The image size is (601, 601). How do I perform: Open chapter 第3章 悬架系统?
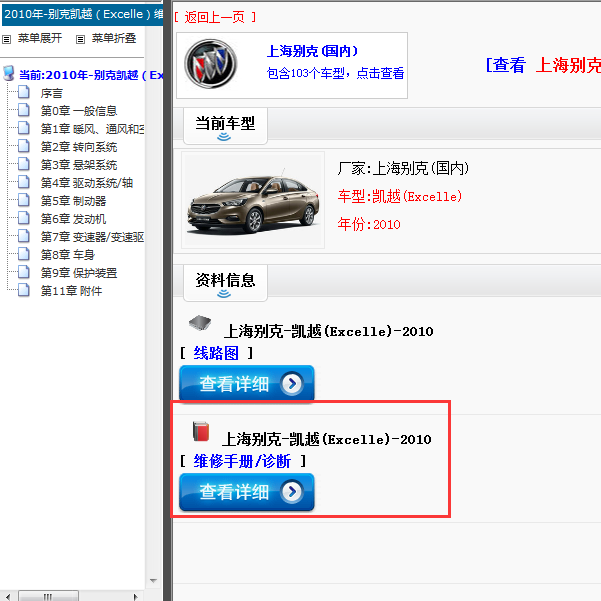pyautogui.click(x=79, y=165)
